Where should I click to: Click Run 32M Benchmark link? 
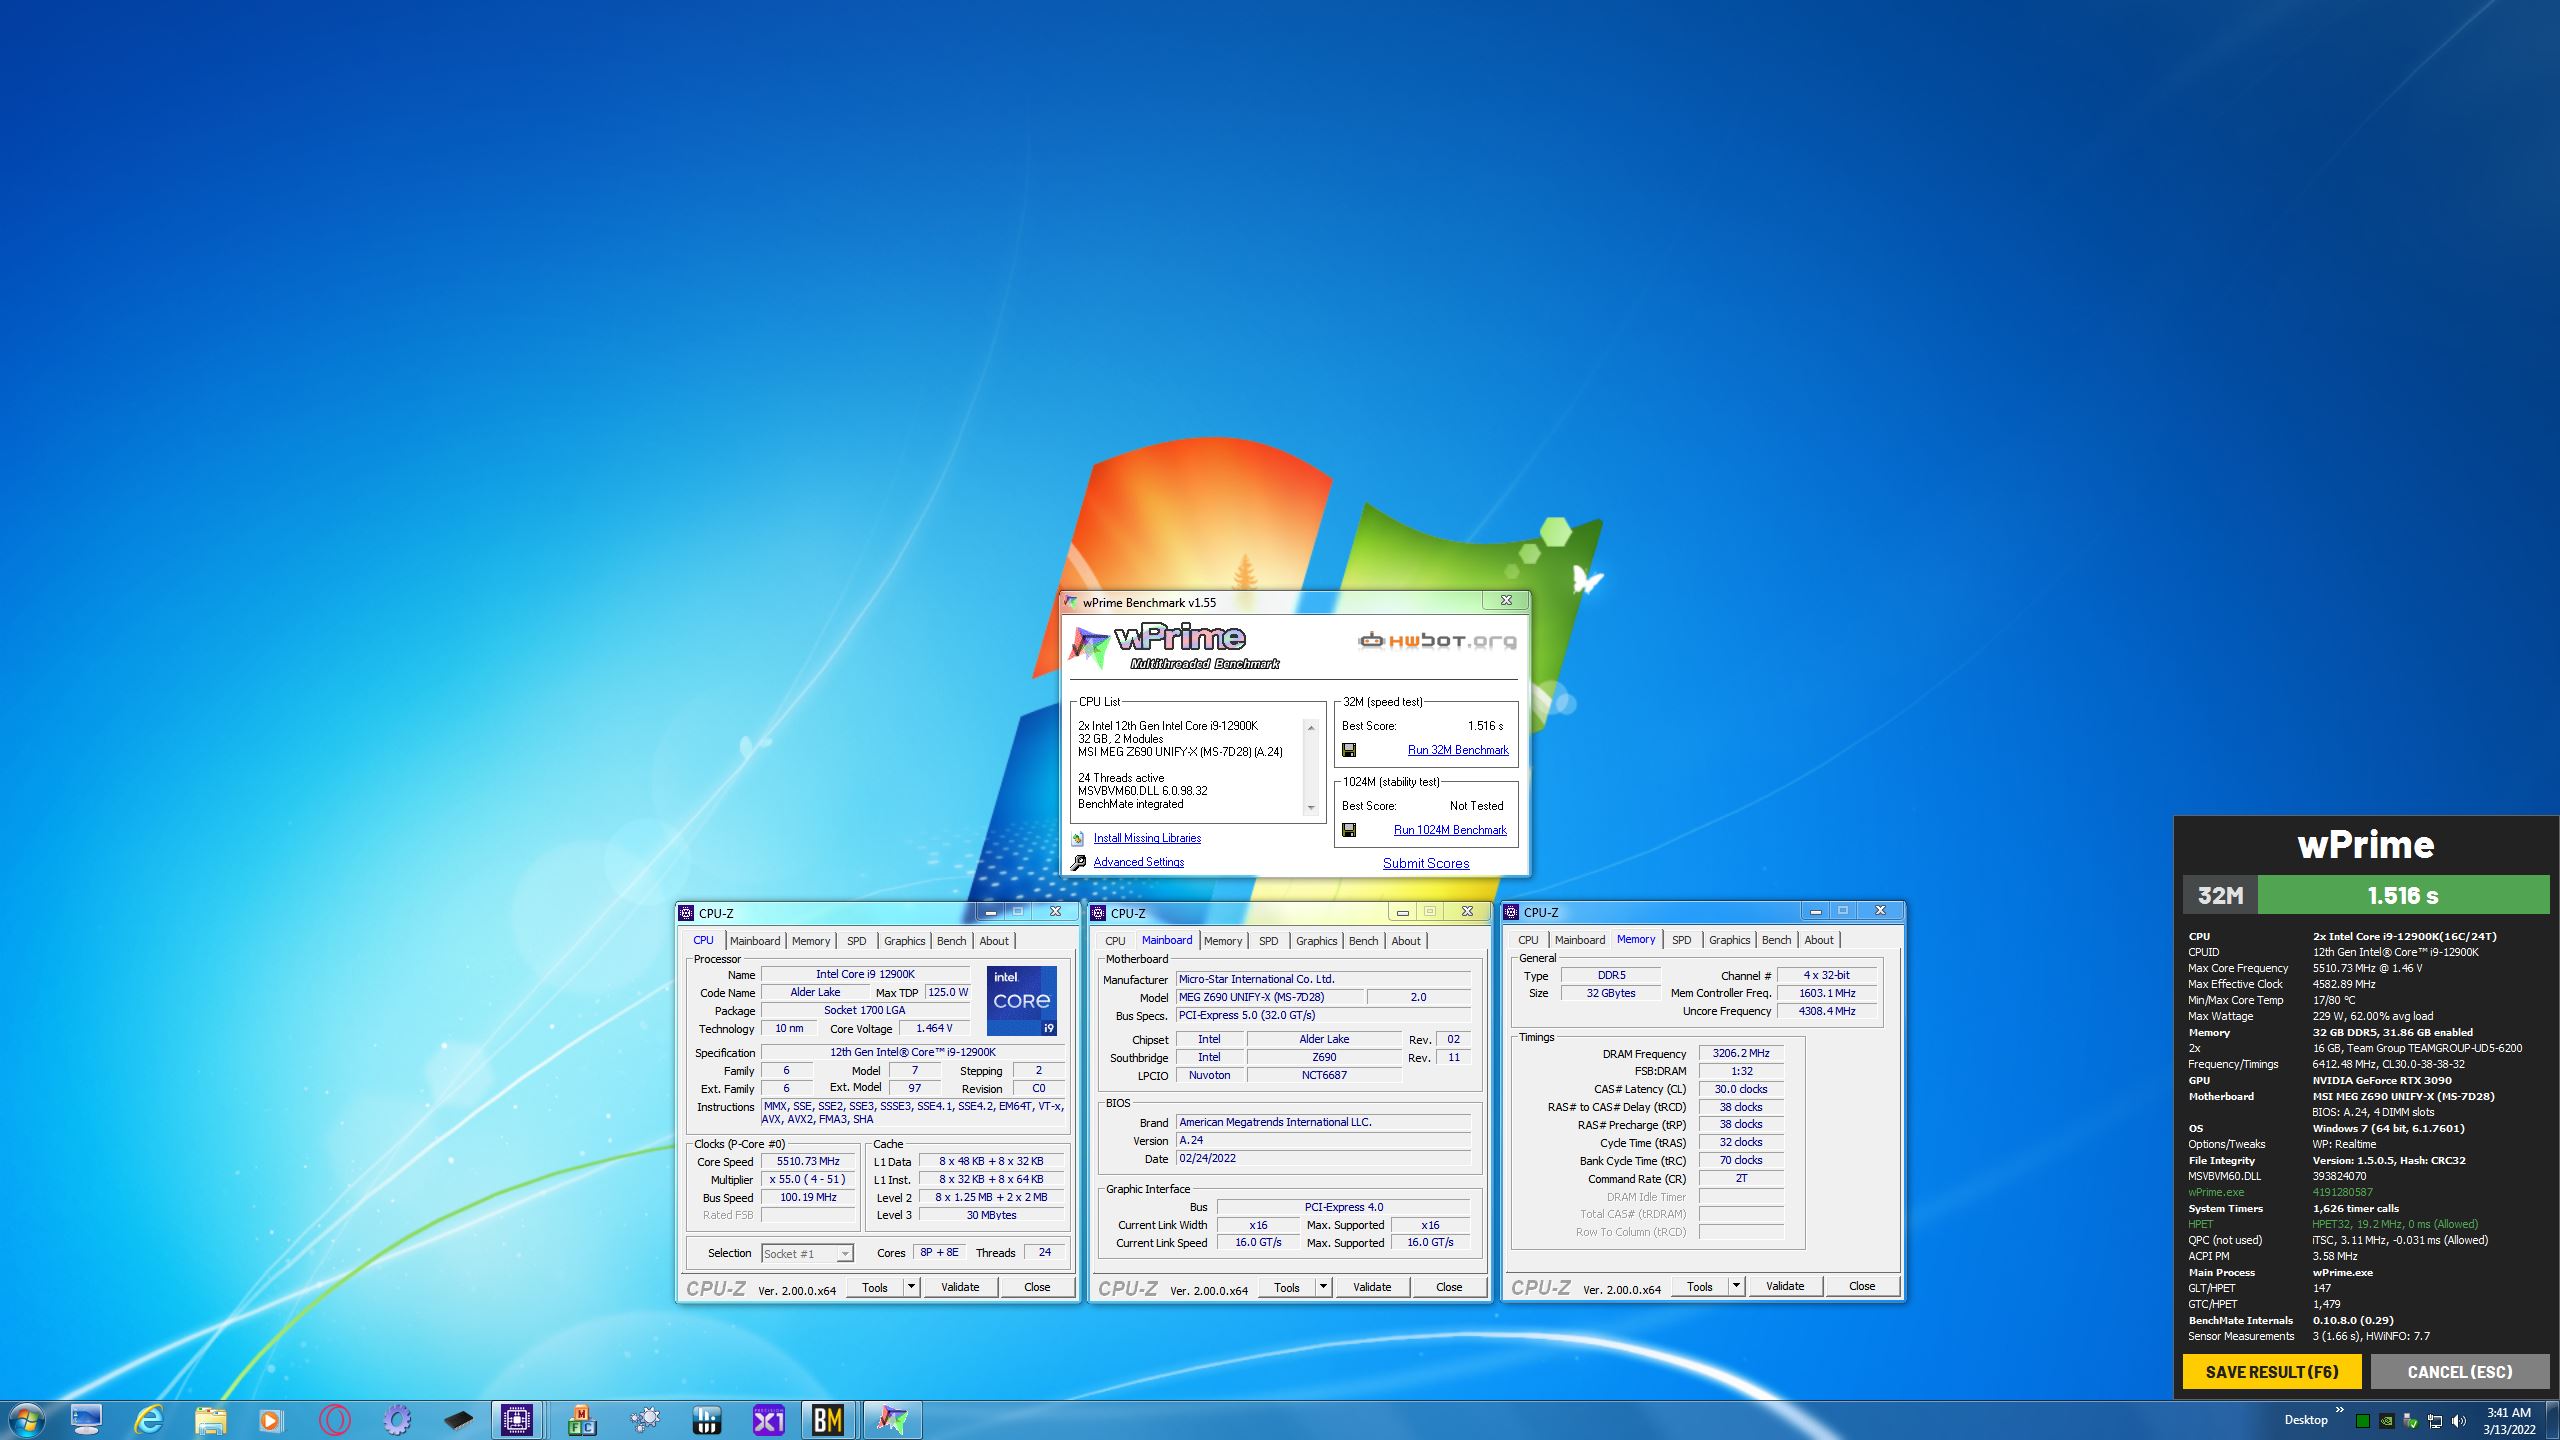pyautogui.click(x=1458, y=750)
